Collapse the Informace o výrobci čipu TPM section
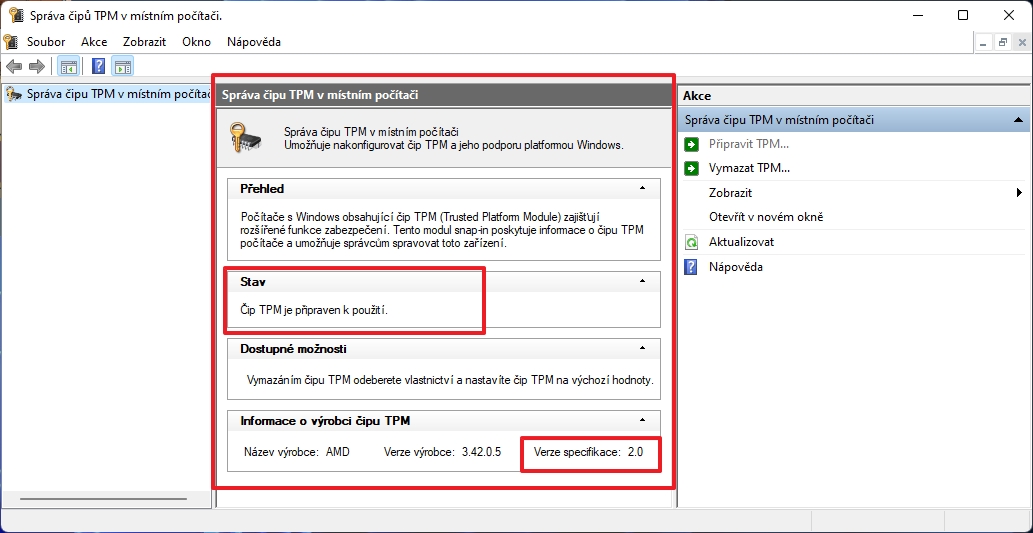Viewport: 1033px width, 533px height. click(x=642, y=420)
